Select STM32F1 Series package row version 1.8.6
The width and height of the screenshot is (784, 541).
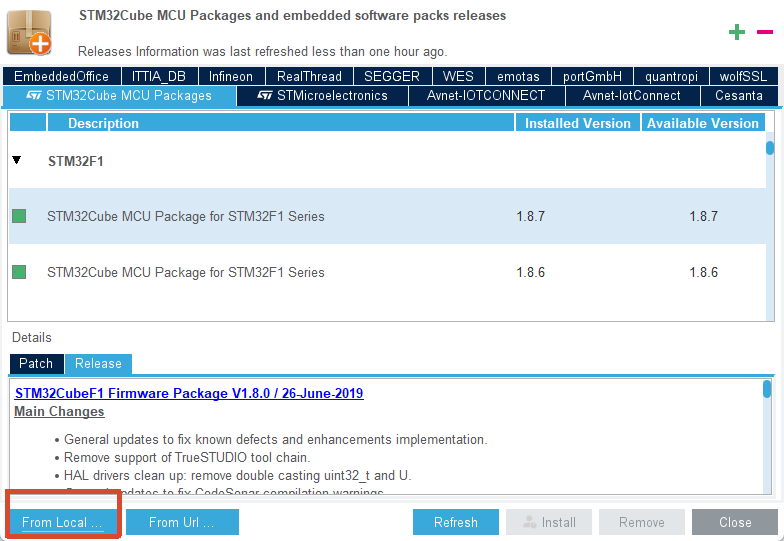(388, 272)
